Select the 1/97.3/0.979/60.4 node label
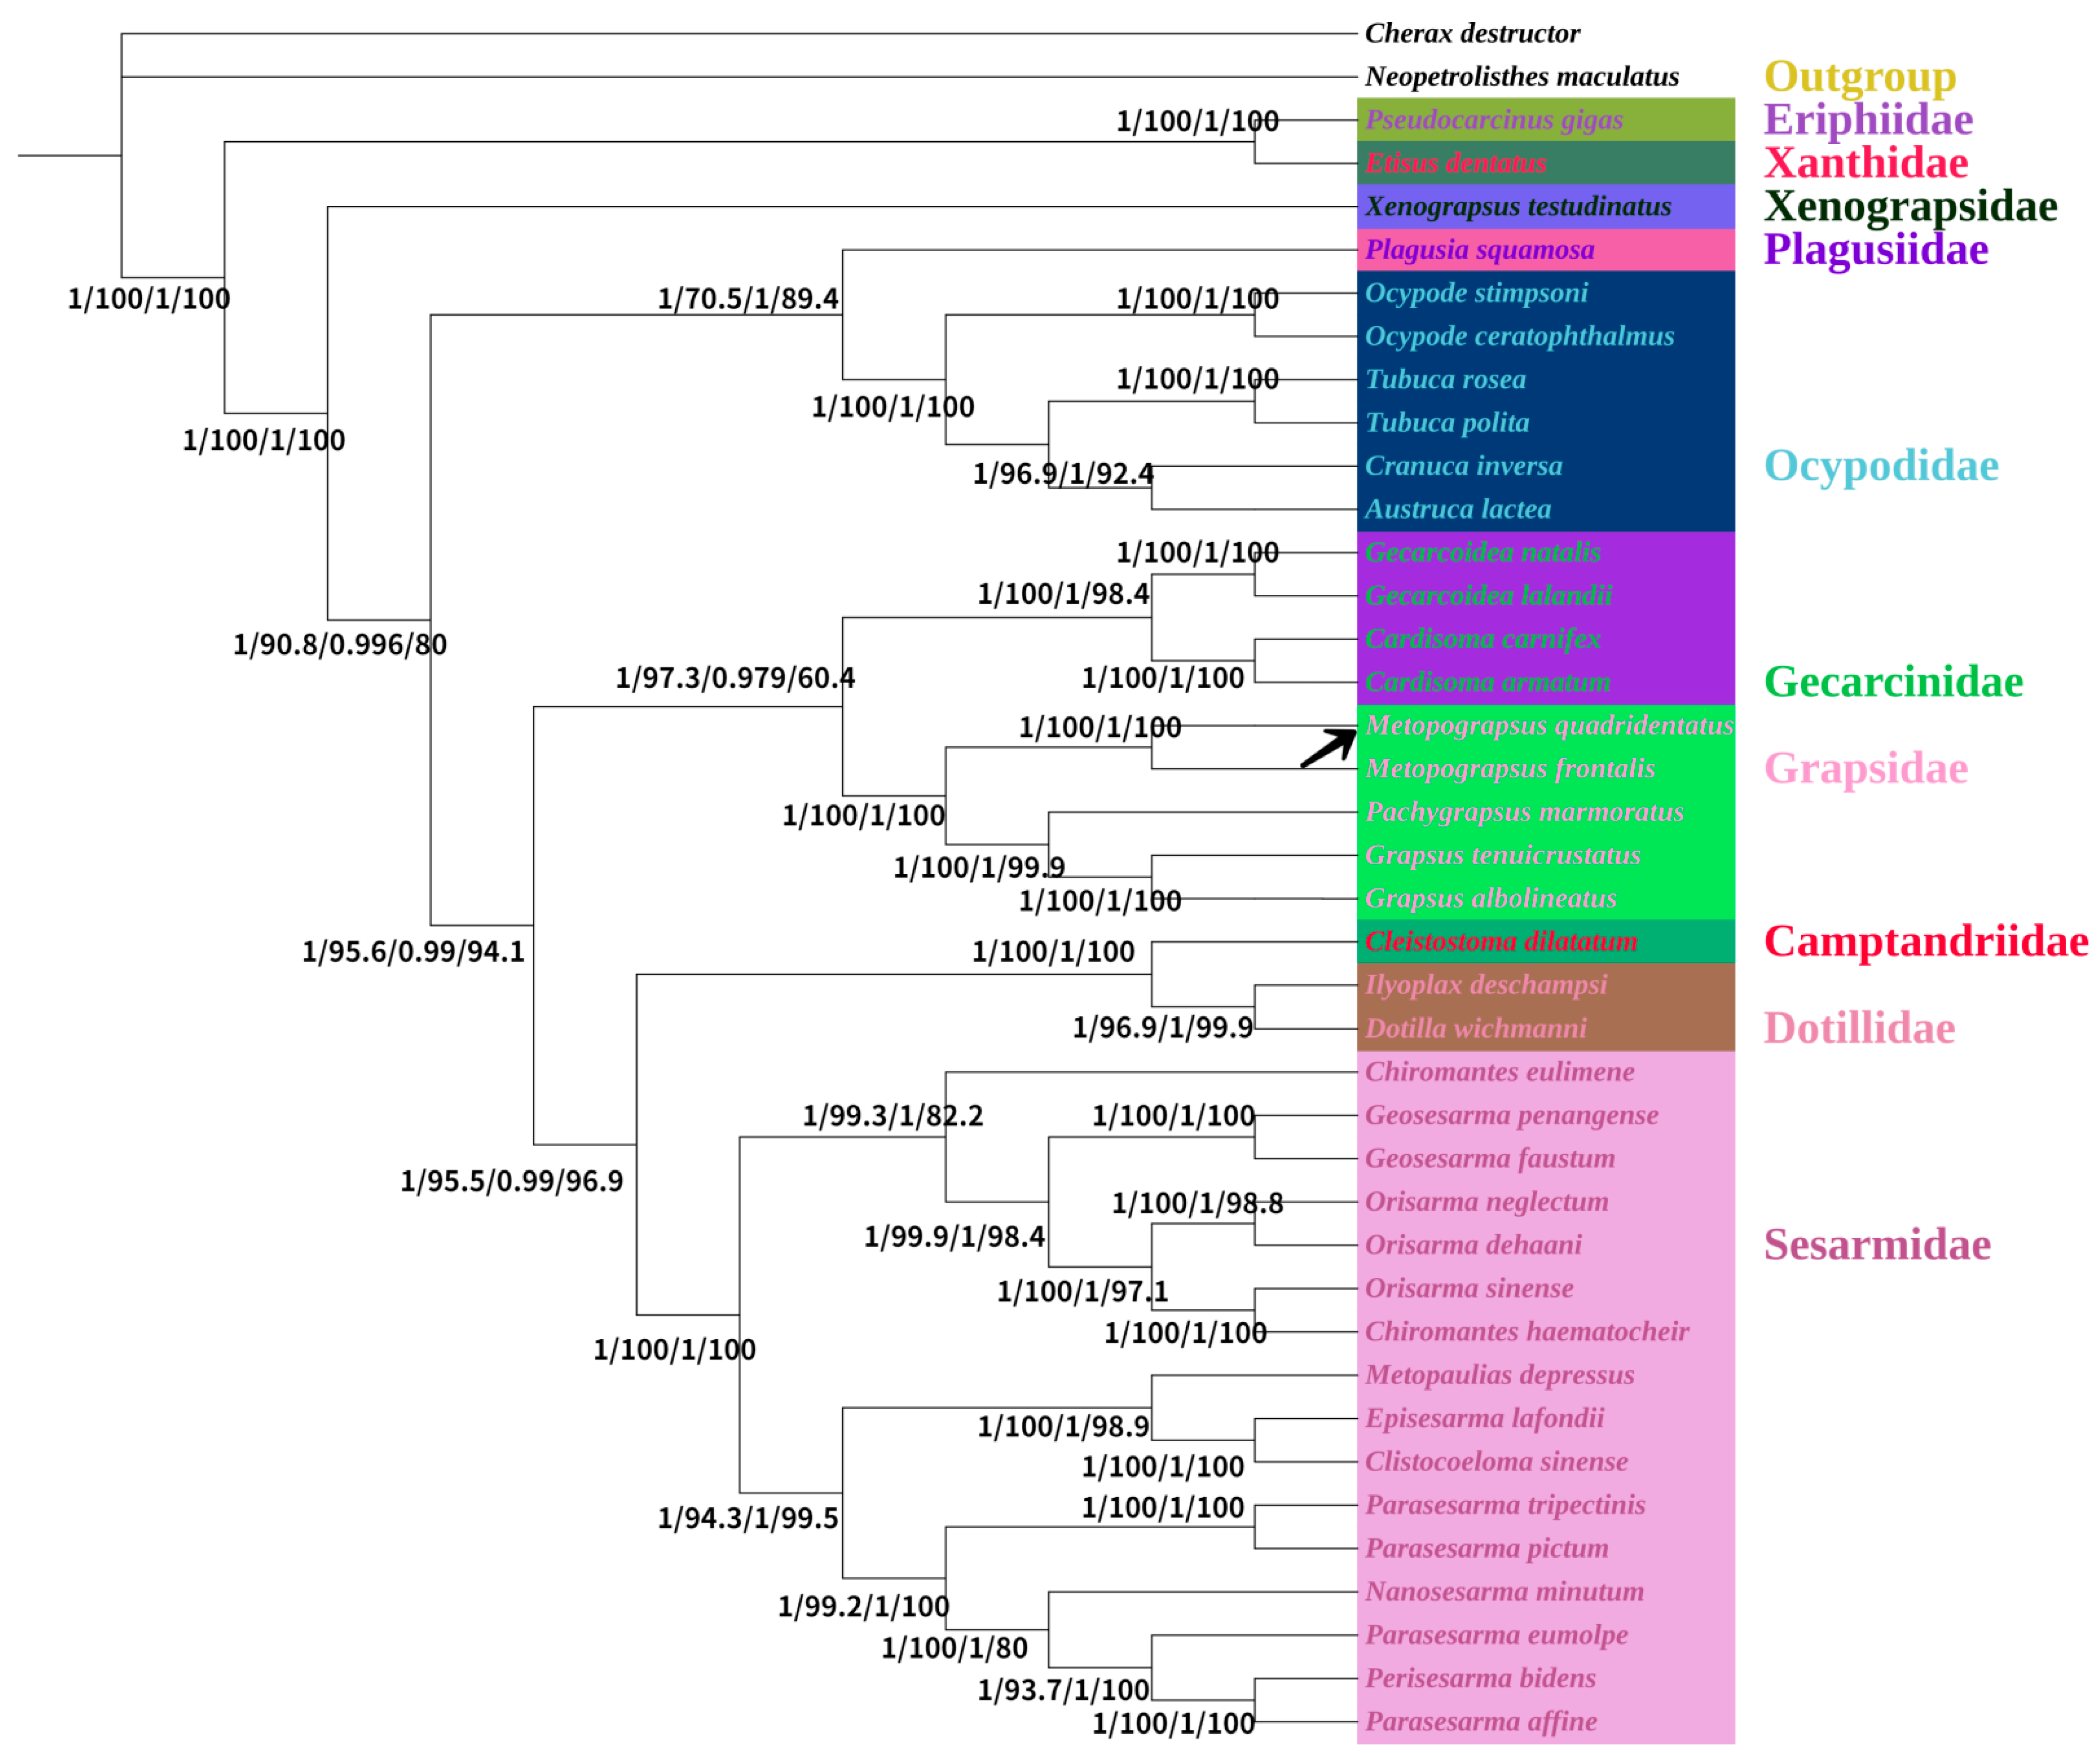2100x1753 pixels. pos(735,679)
